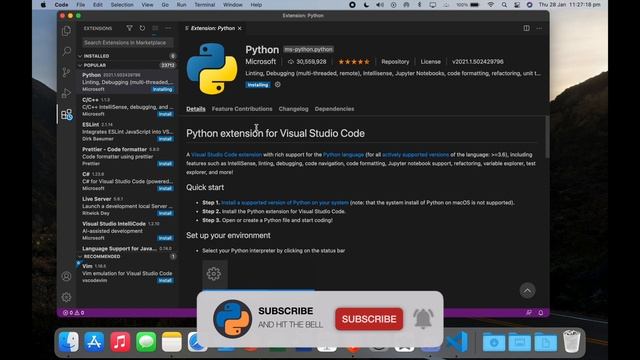Focus Search Extensions in Marketplace field
The width and height of the screenshot is (640, 360).
click(x=128, y=42)
